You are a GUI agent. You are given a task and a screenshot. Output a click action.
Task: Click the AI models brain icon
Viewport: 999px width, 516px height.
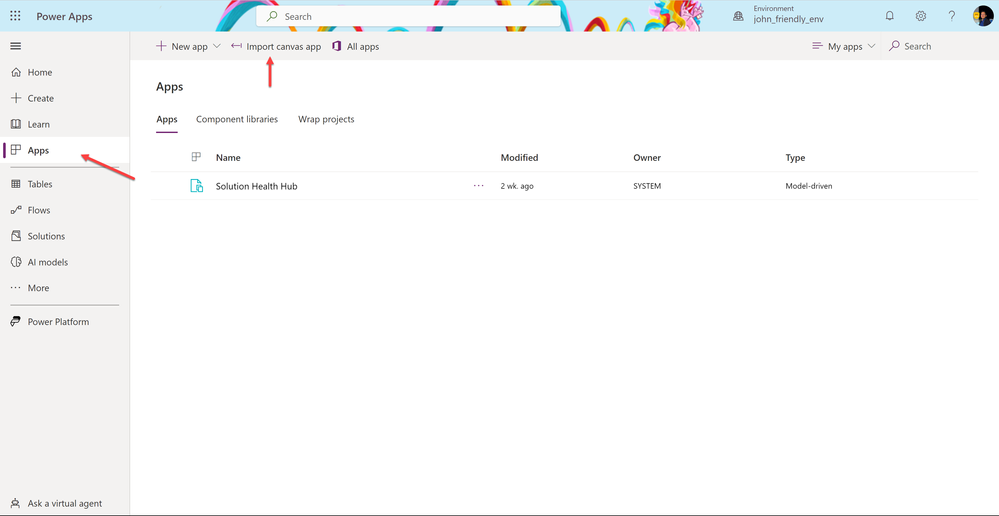pyautogui.click(x=17, y=262)
